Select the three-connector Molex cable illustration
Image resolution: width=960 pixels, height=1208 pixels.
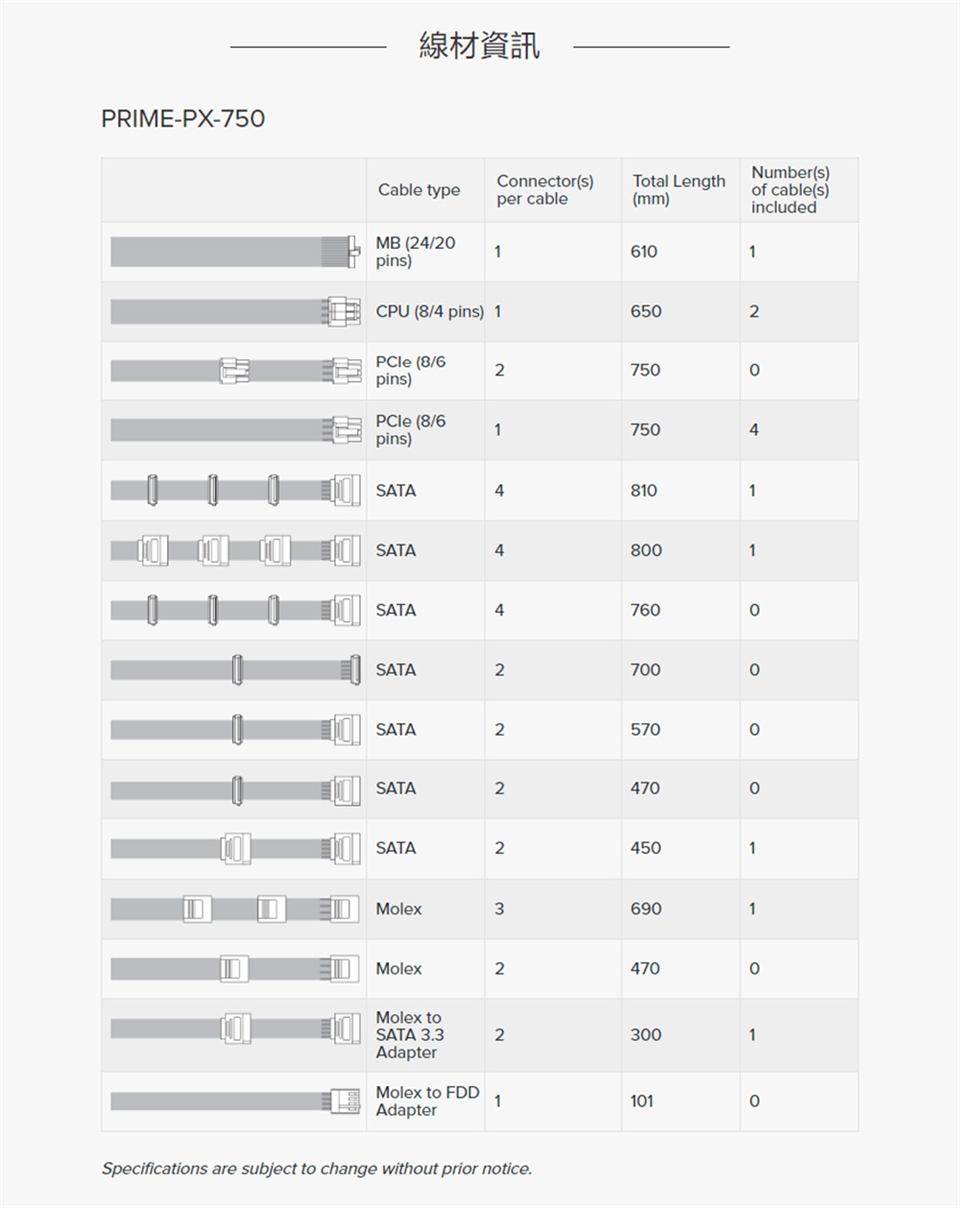pyautogui.click(x=234, y=909)
